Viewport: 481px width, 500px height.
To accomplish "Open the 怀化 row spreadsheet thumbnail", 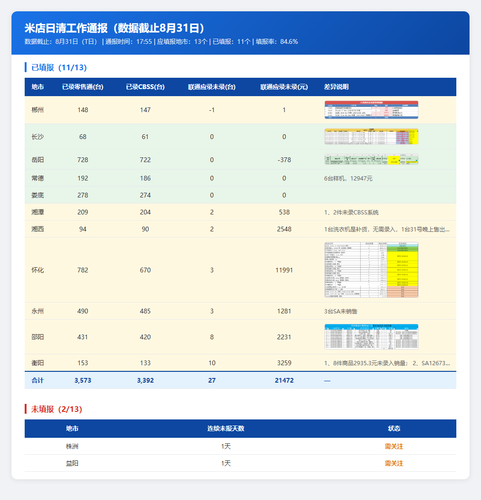I will pos(371,270).
